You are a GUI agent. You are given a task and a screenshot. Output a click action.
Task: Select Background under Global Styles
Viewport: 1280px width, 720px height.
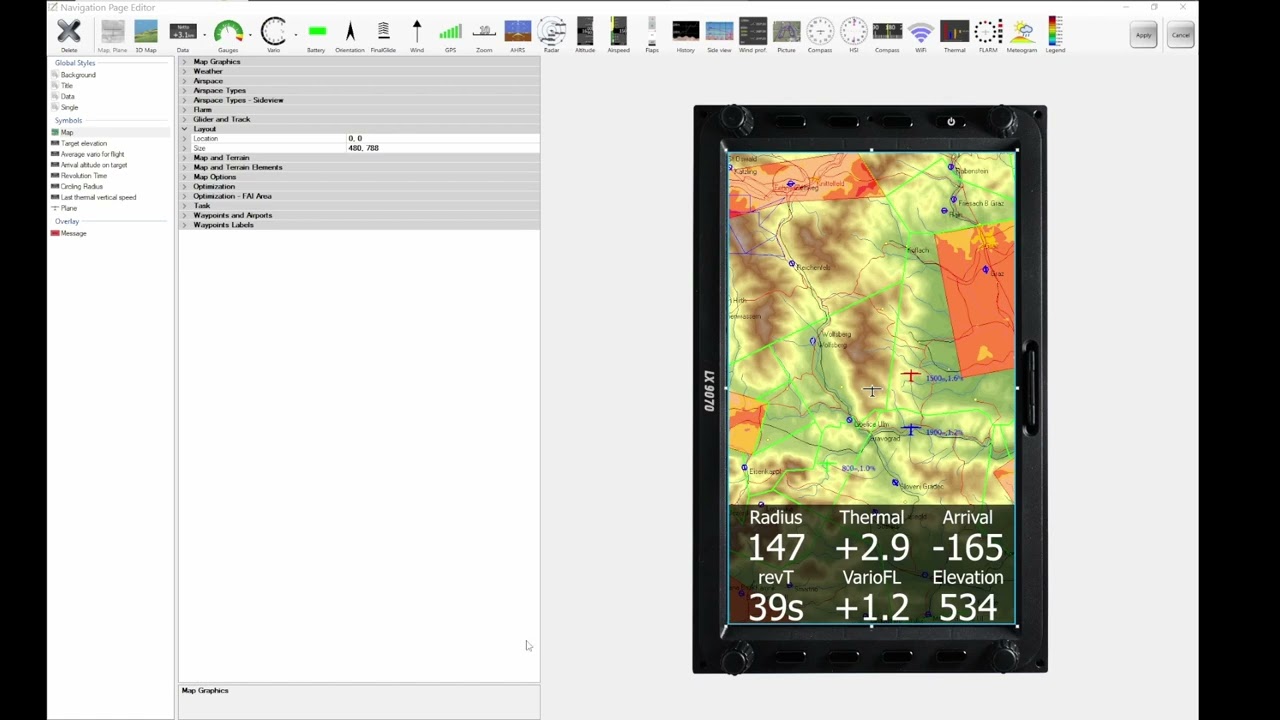pos(78,75)
